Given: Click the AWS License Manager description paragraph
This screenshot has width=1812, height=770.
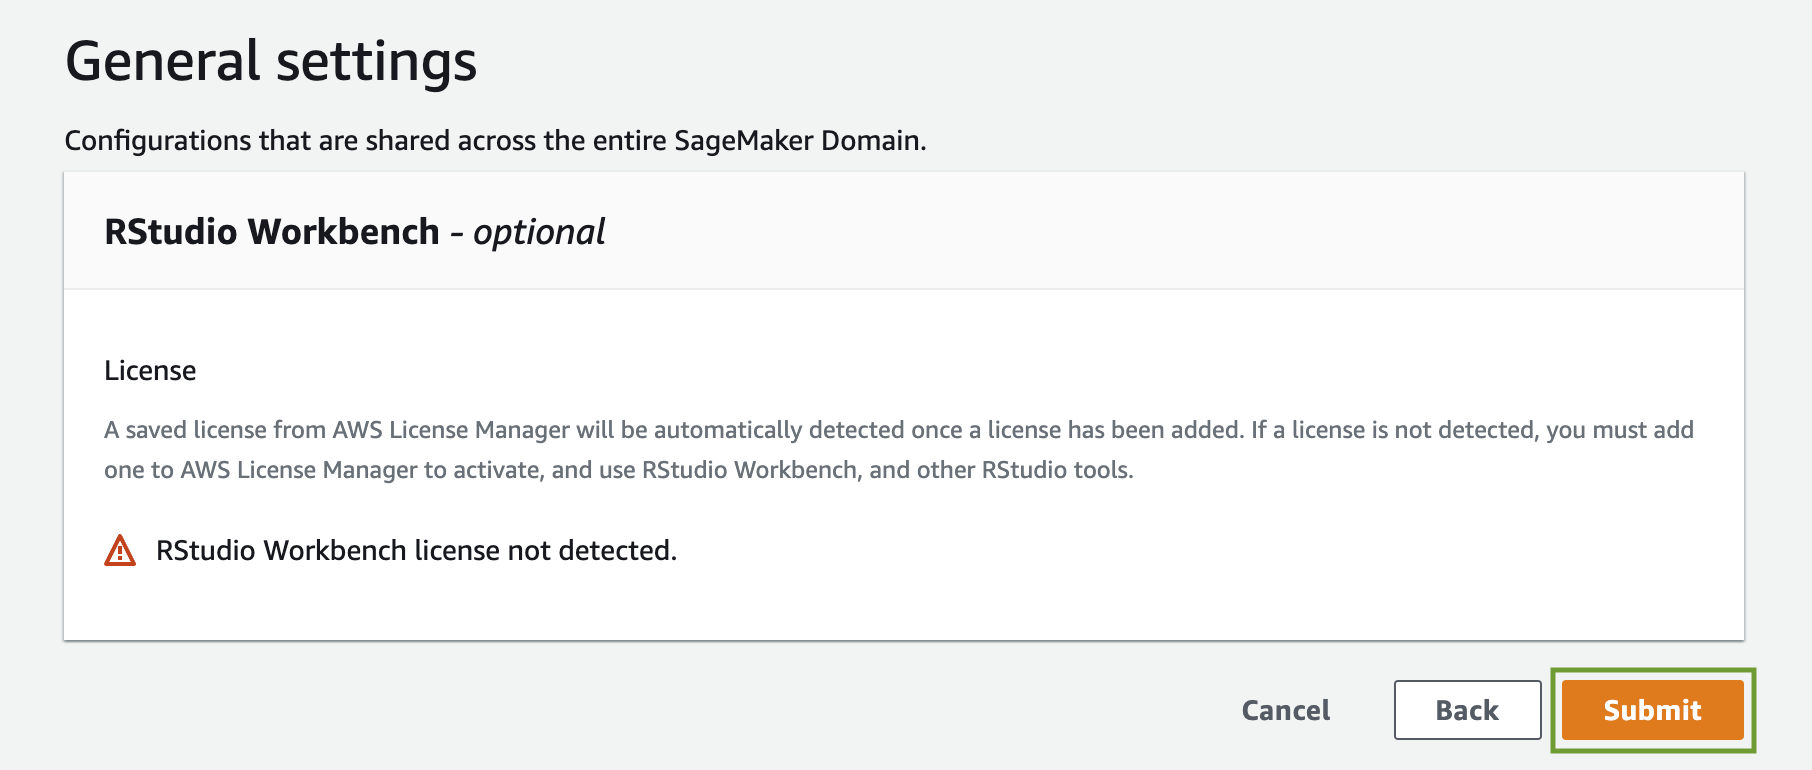Looking at the screenshot, I should [x=899, y=449].
